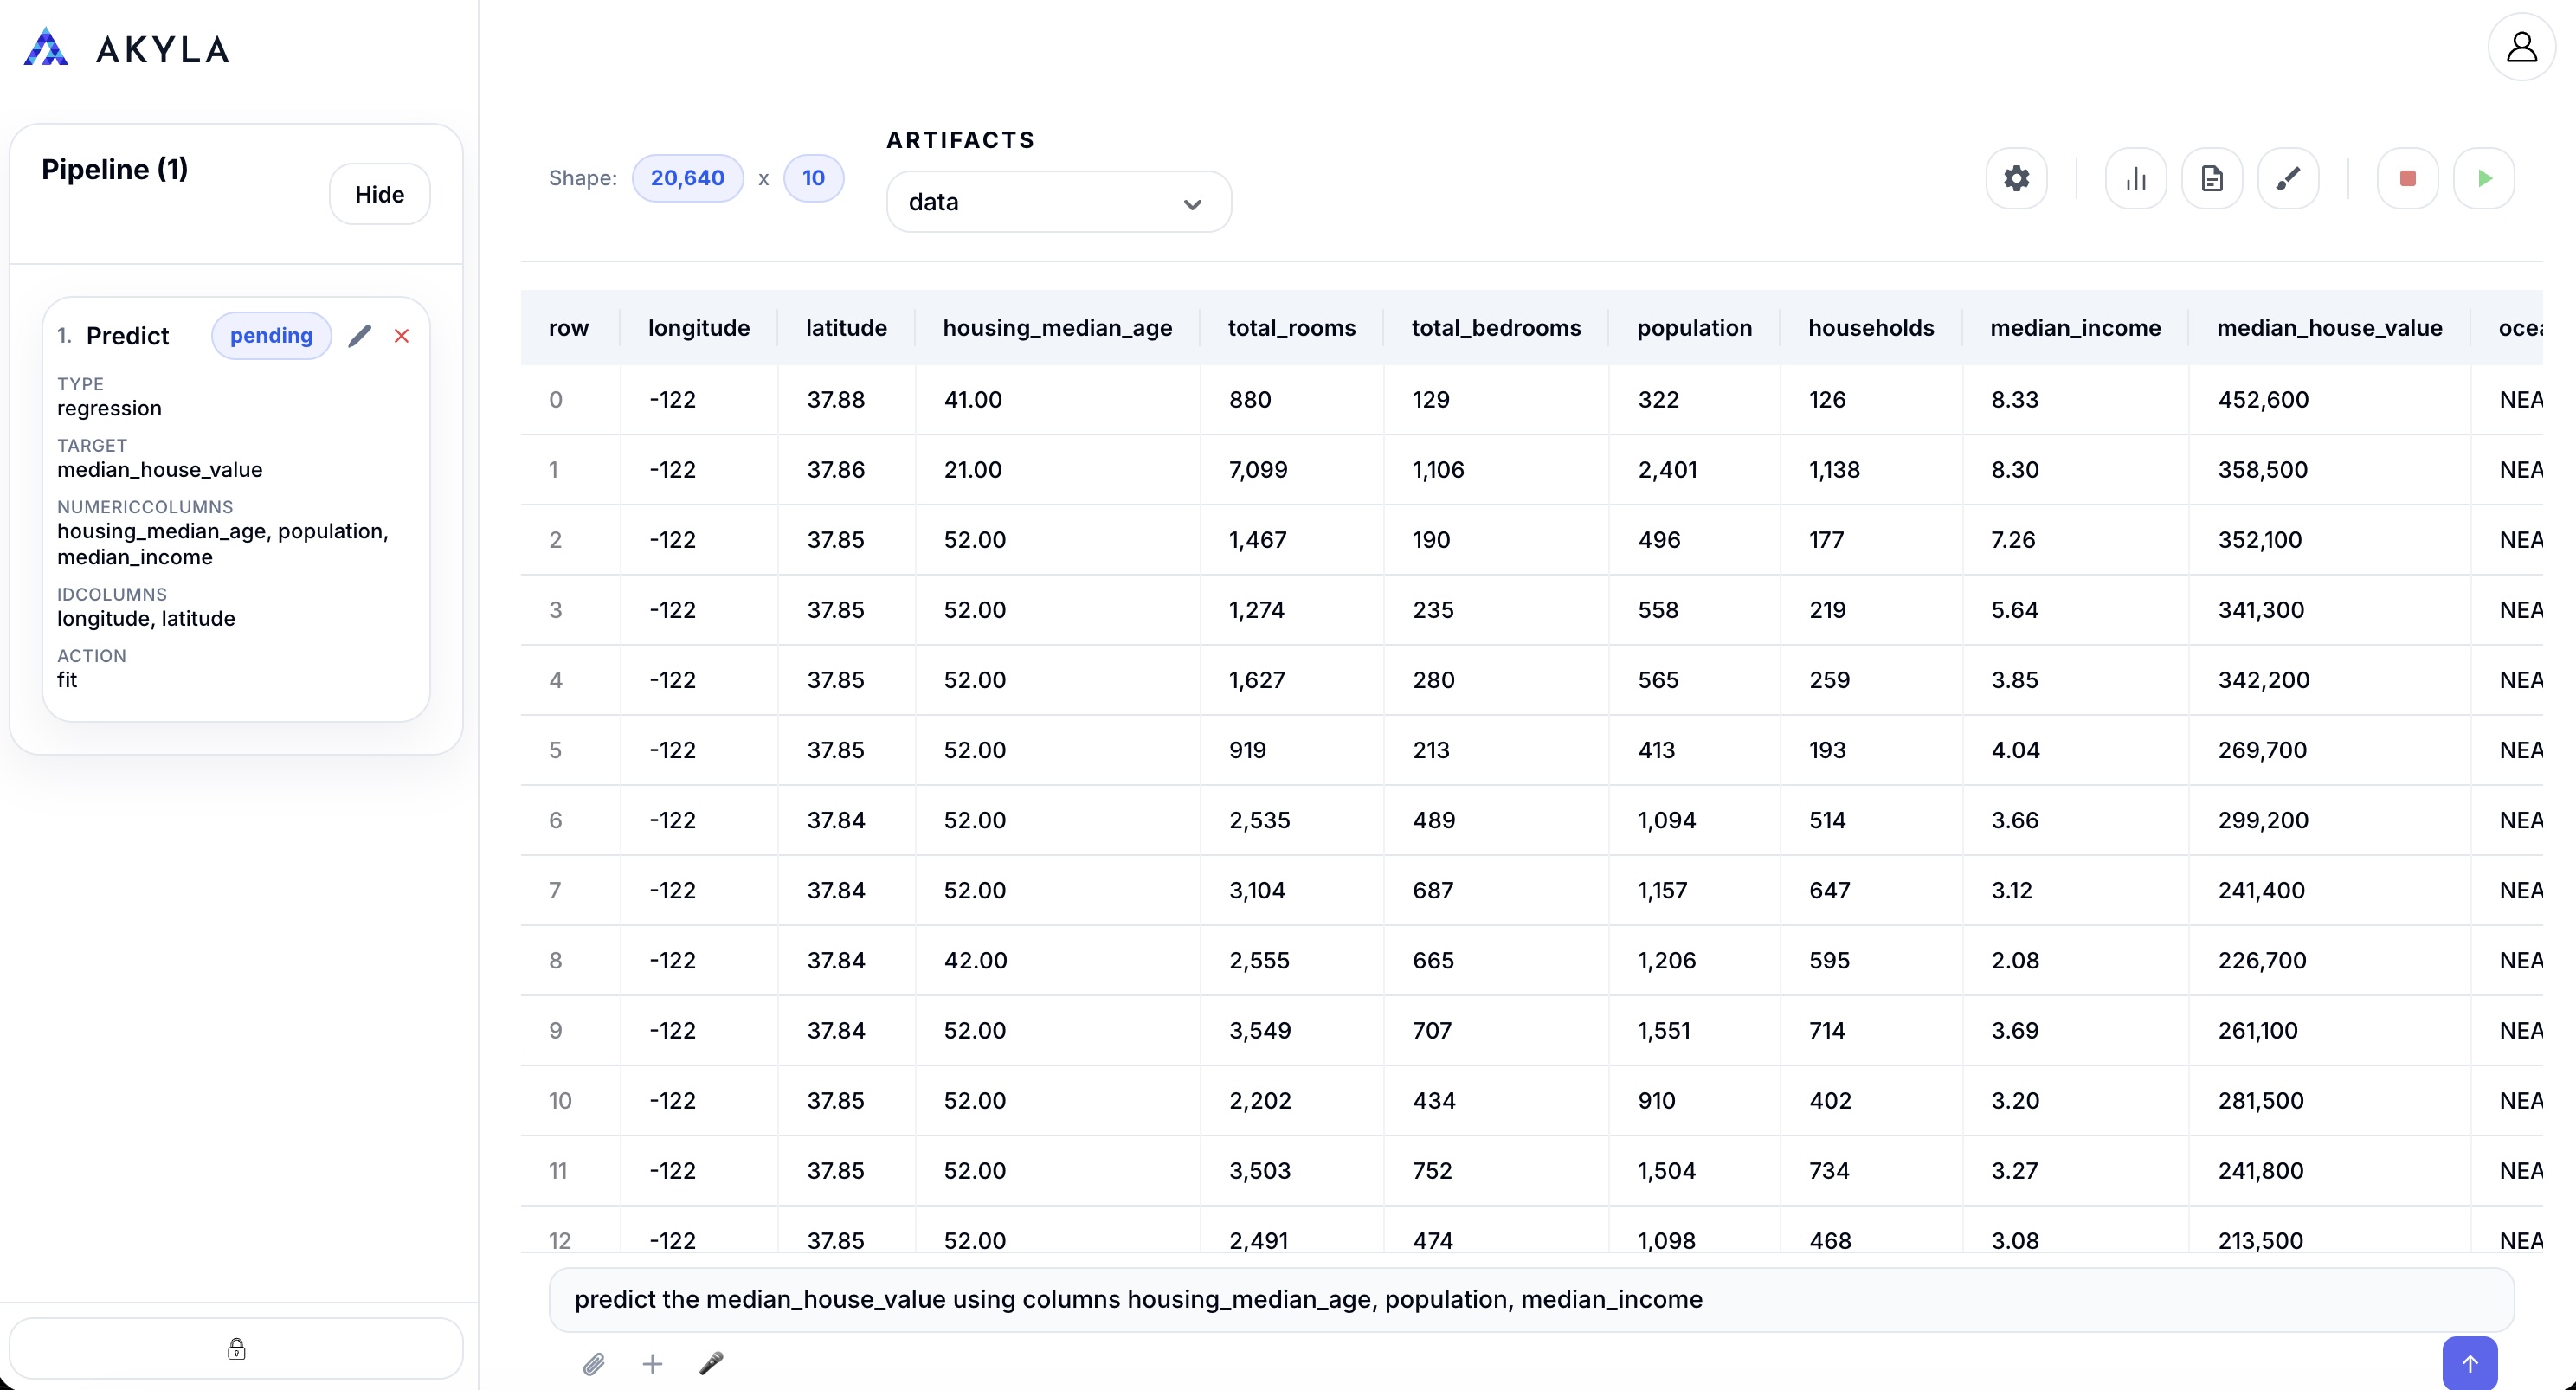Open the pipeline settings gear icon
This screenshot has width=2576, height=1390.
click(2016, 178)
